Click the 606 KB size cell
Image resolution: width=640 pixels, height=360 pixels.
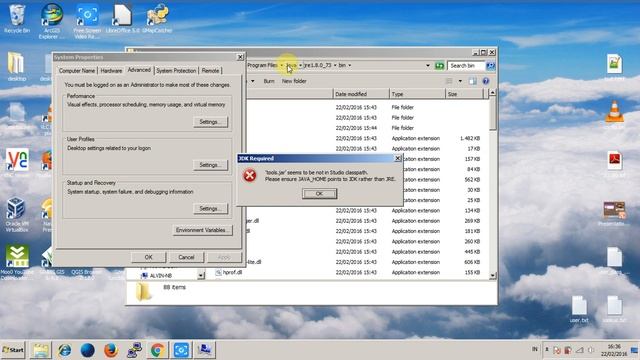coord(472,262)
